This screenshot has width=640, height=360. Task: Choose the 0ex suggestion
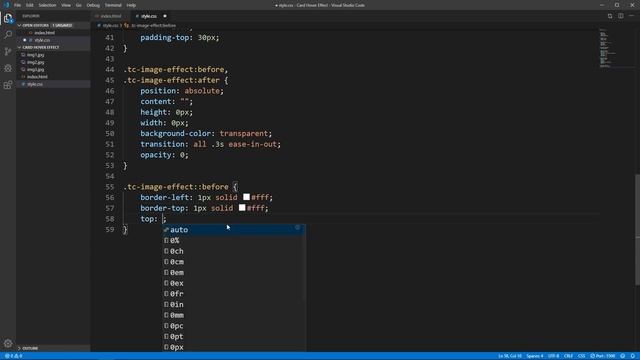(x=234, y=283)
